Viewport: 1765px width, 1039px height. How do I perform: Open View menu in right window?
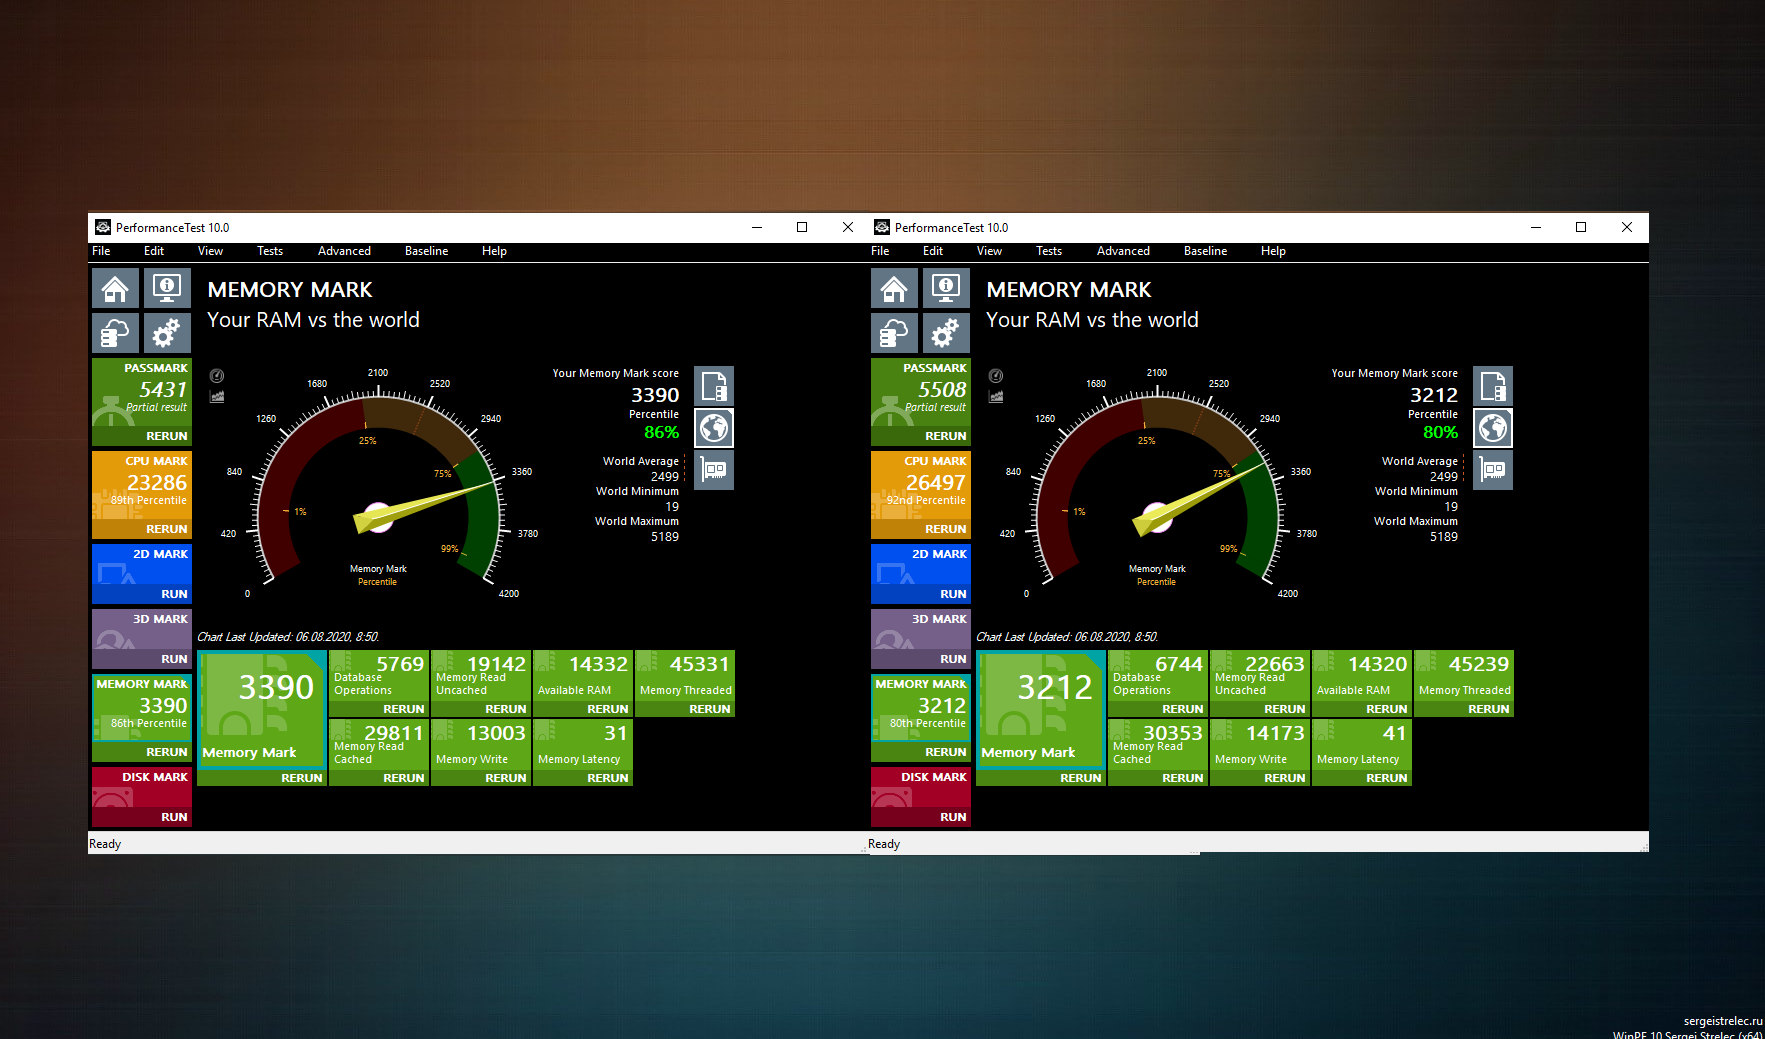pos(989,251)
